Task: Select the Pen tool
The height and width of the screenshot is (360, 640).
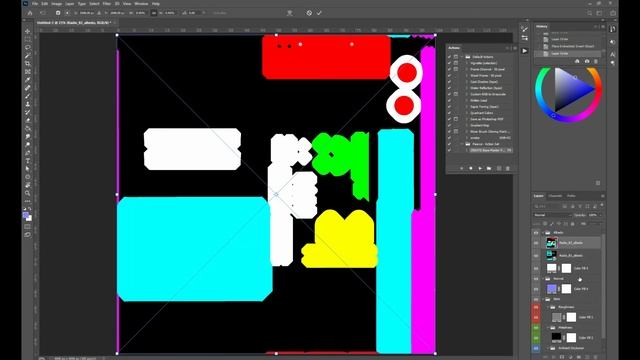Action: coord(28,153)
